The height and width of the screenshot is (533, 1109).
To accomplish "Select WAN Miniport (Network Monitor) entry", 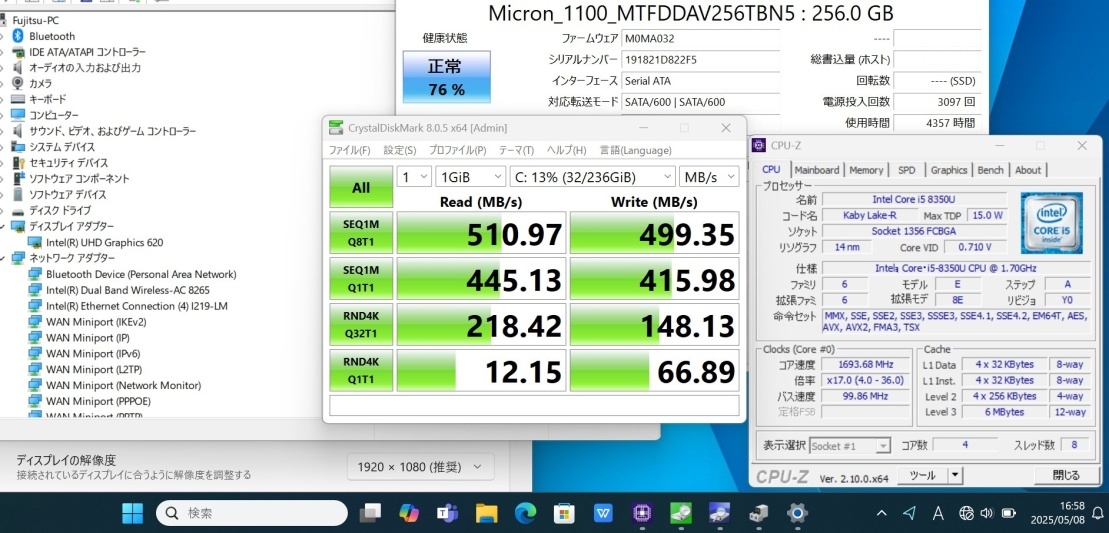I will (x=123, y=385).
